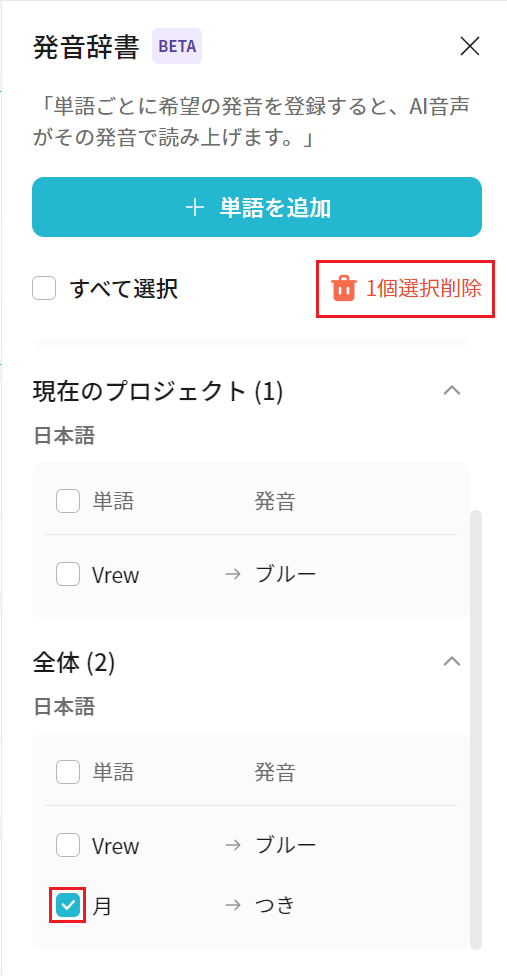
Task: Close the 発音辞書 panel with the X icon
Action: click(470, 46)
